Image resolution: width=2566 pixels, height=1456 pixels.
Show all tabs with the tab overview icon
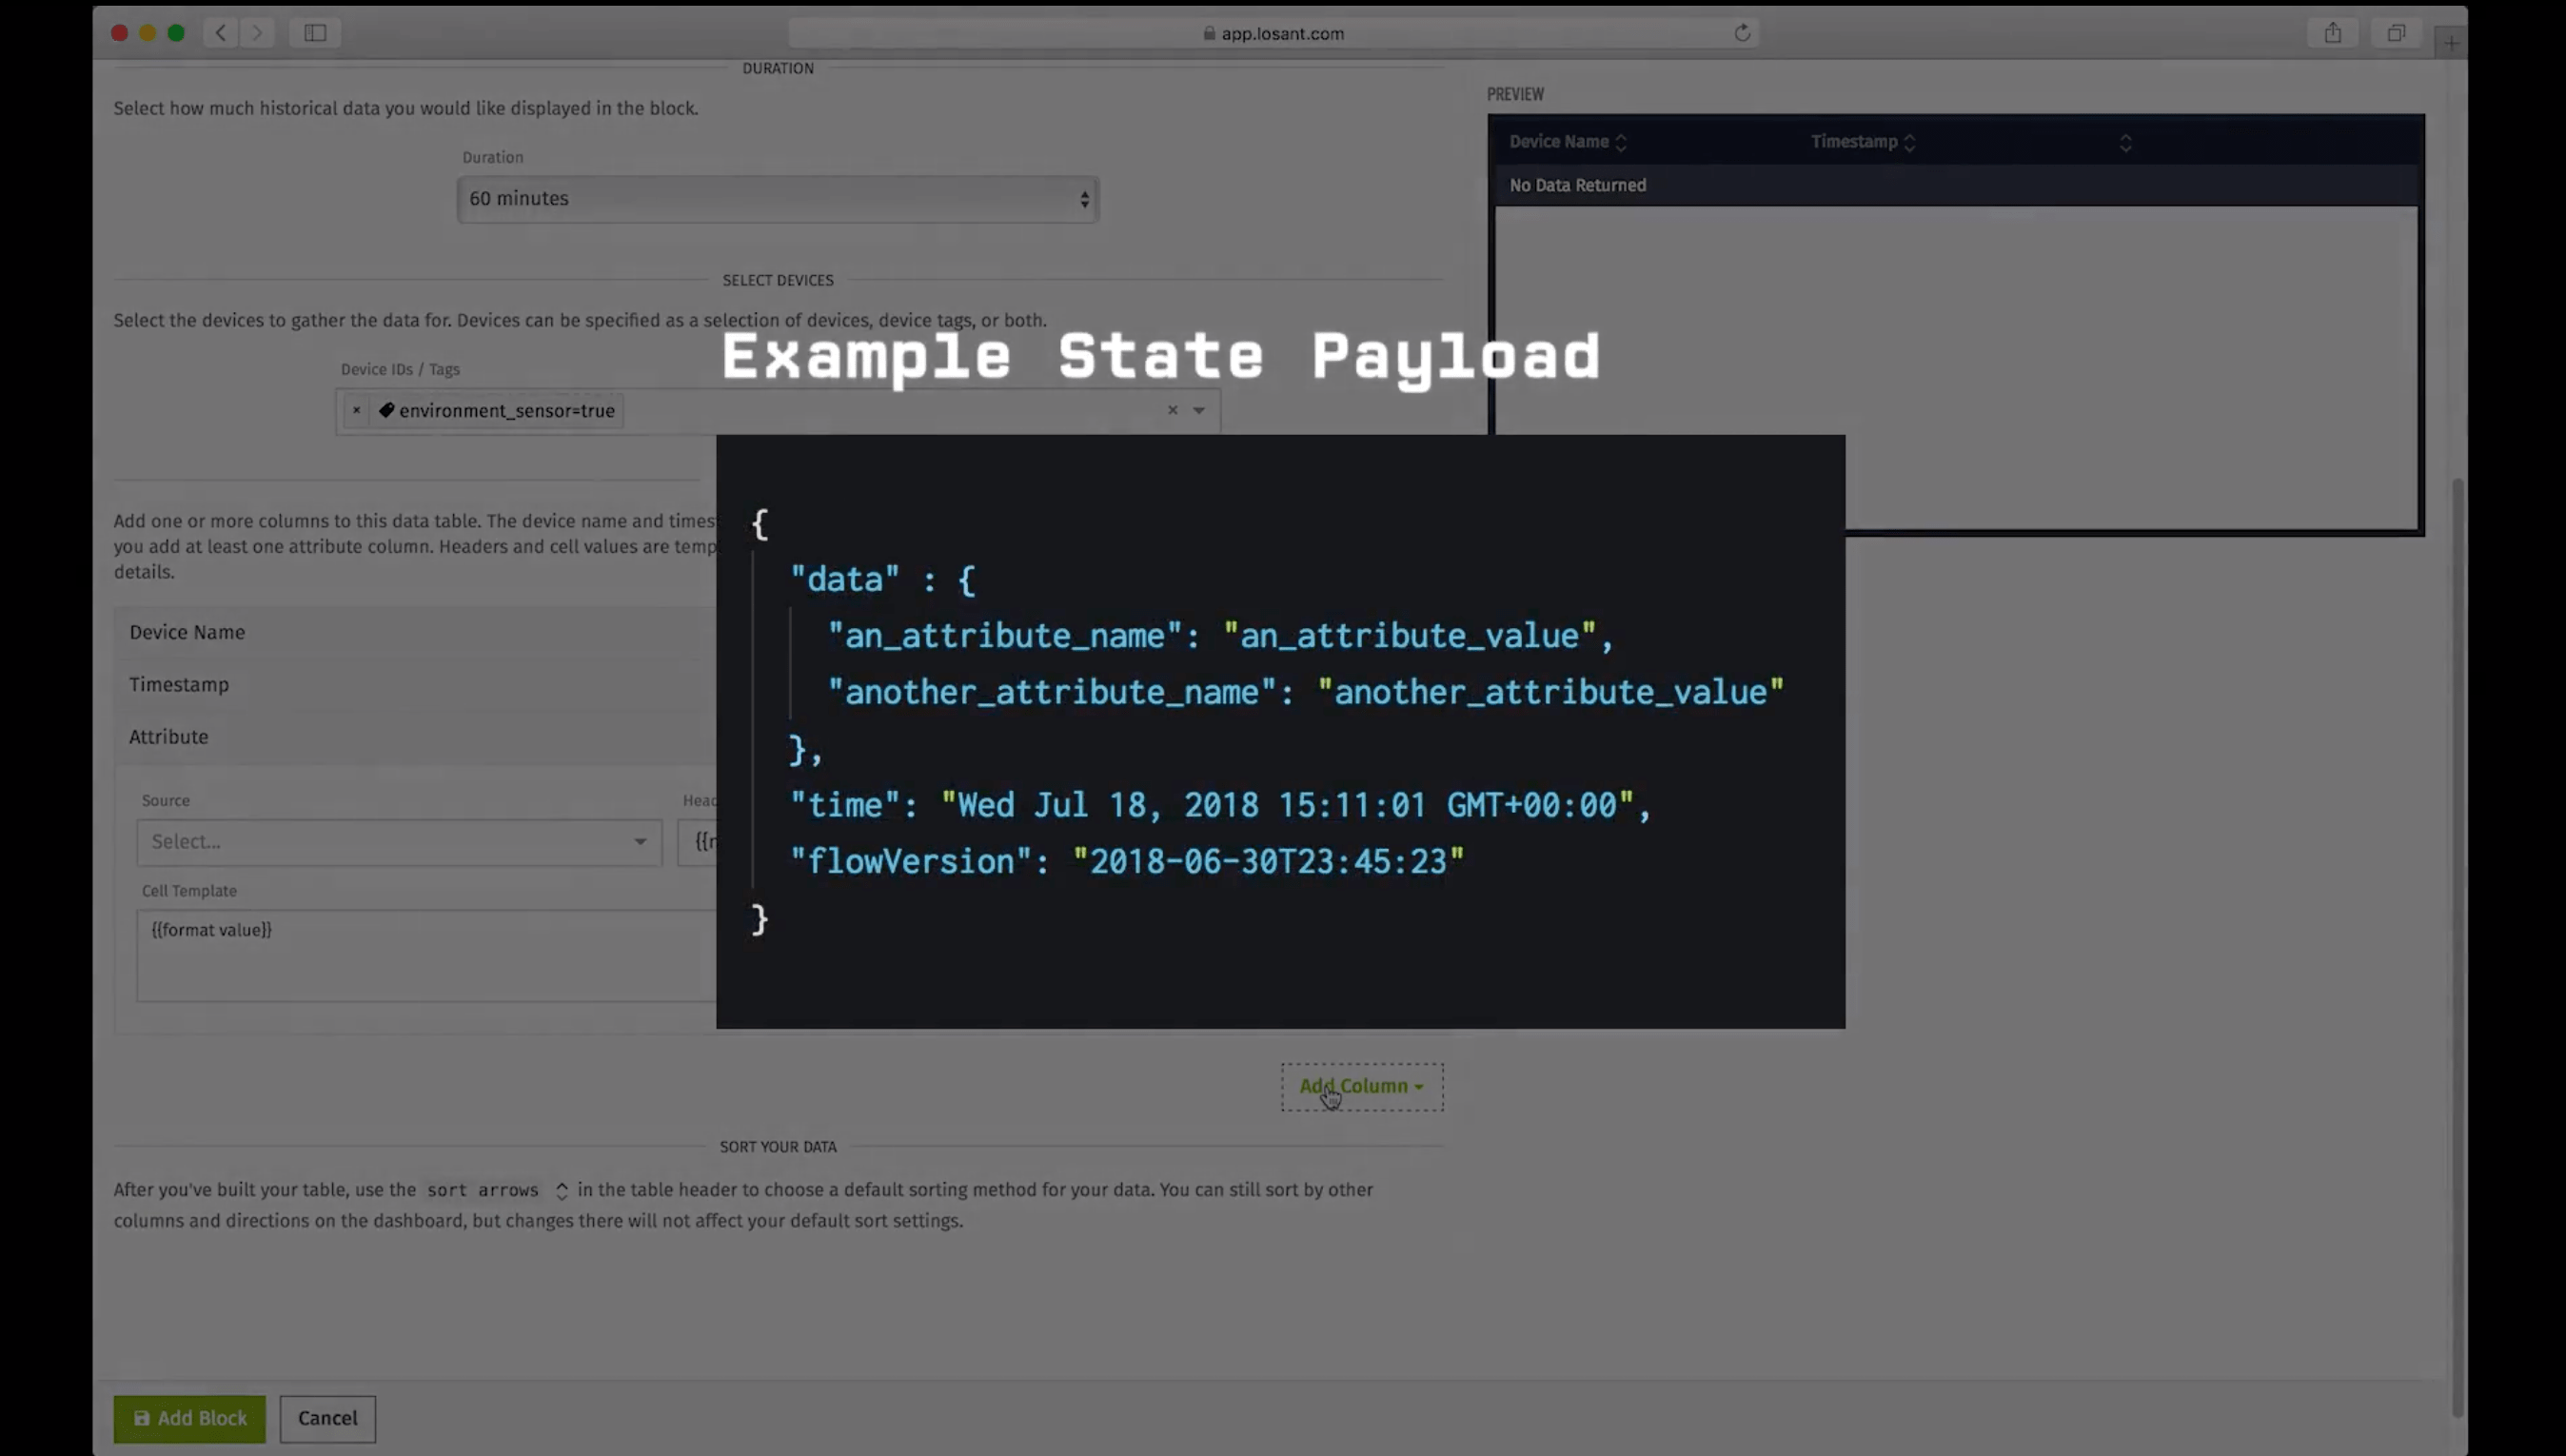pos(2396,33)
